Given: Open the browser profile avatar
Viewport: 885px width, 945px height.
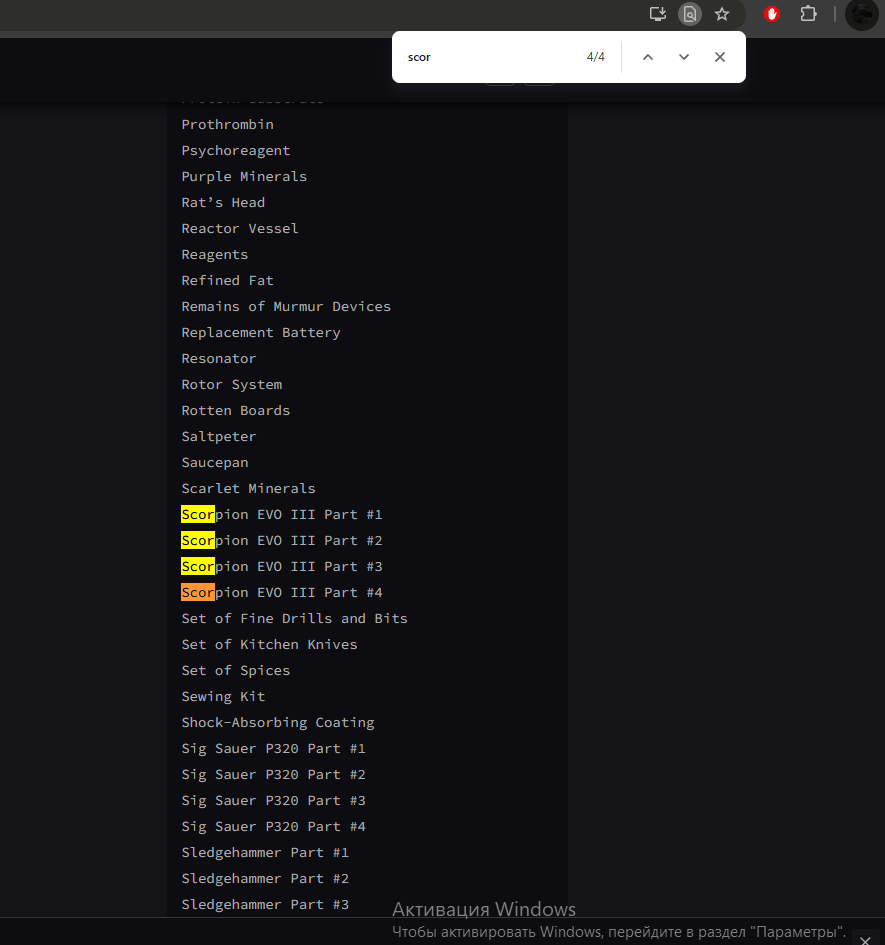Looking at the screenshot, I should click(861, 14).
